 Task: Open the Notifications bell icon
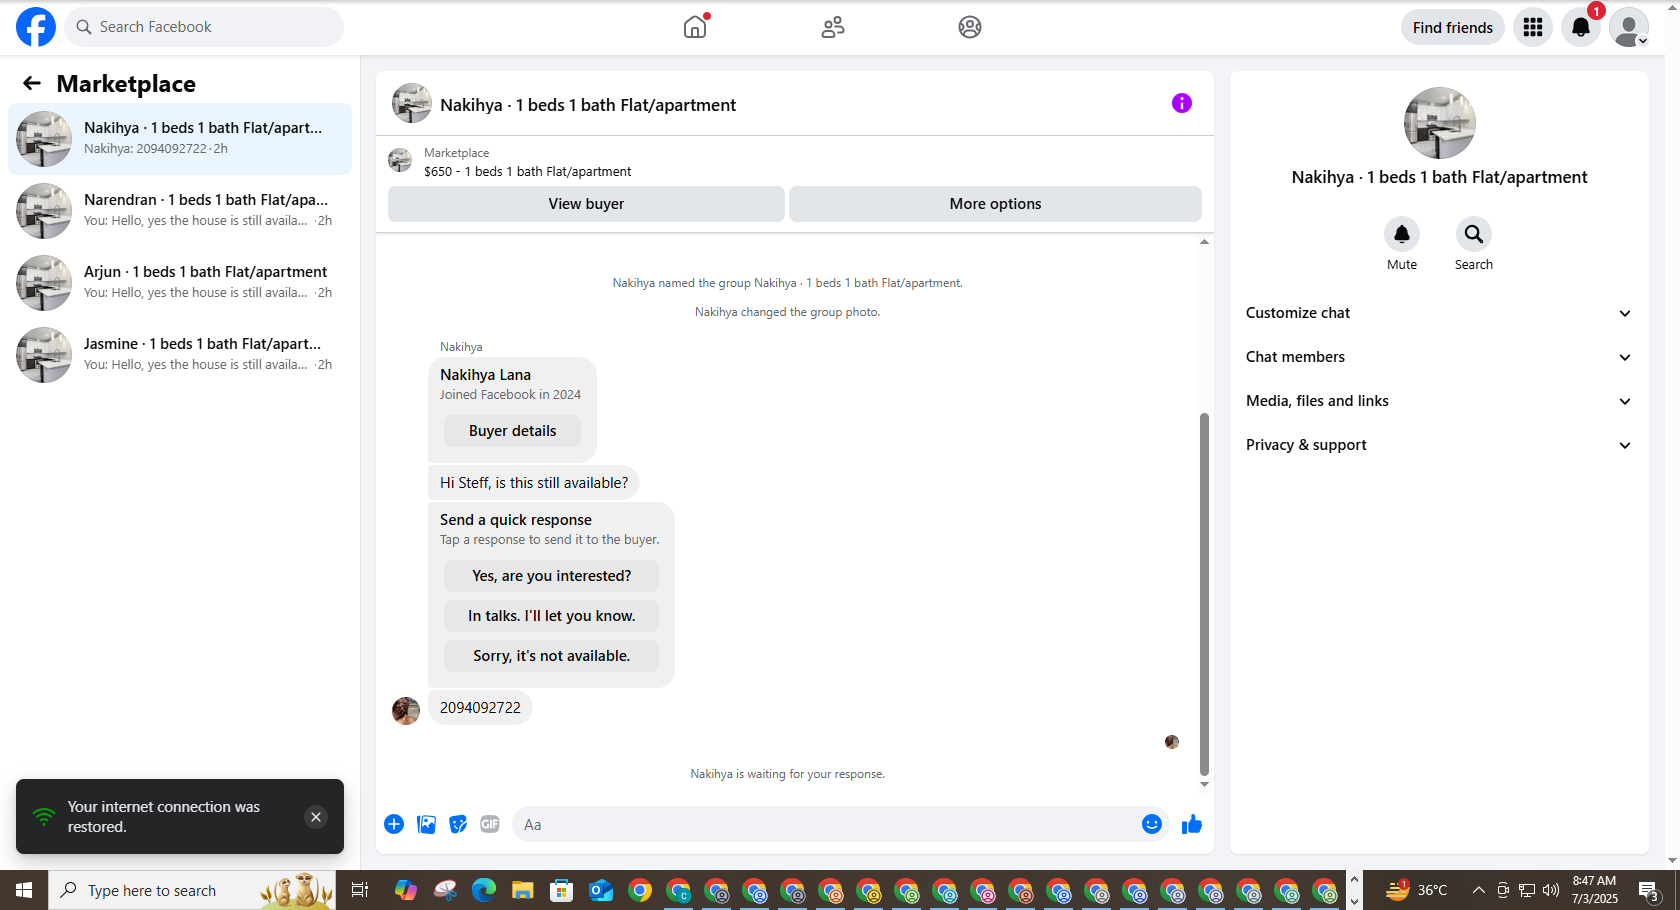1581,27
